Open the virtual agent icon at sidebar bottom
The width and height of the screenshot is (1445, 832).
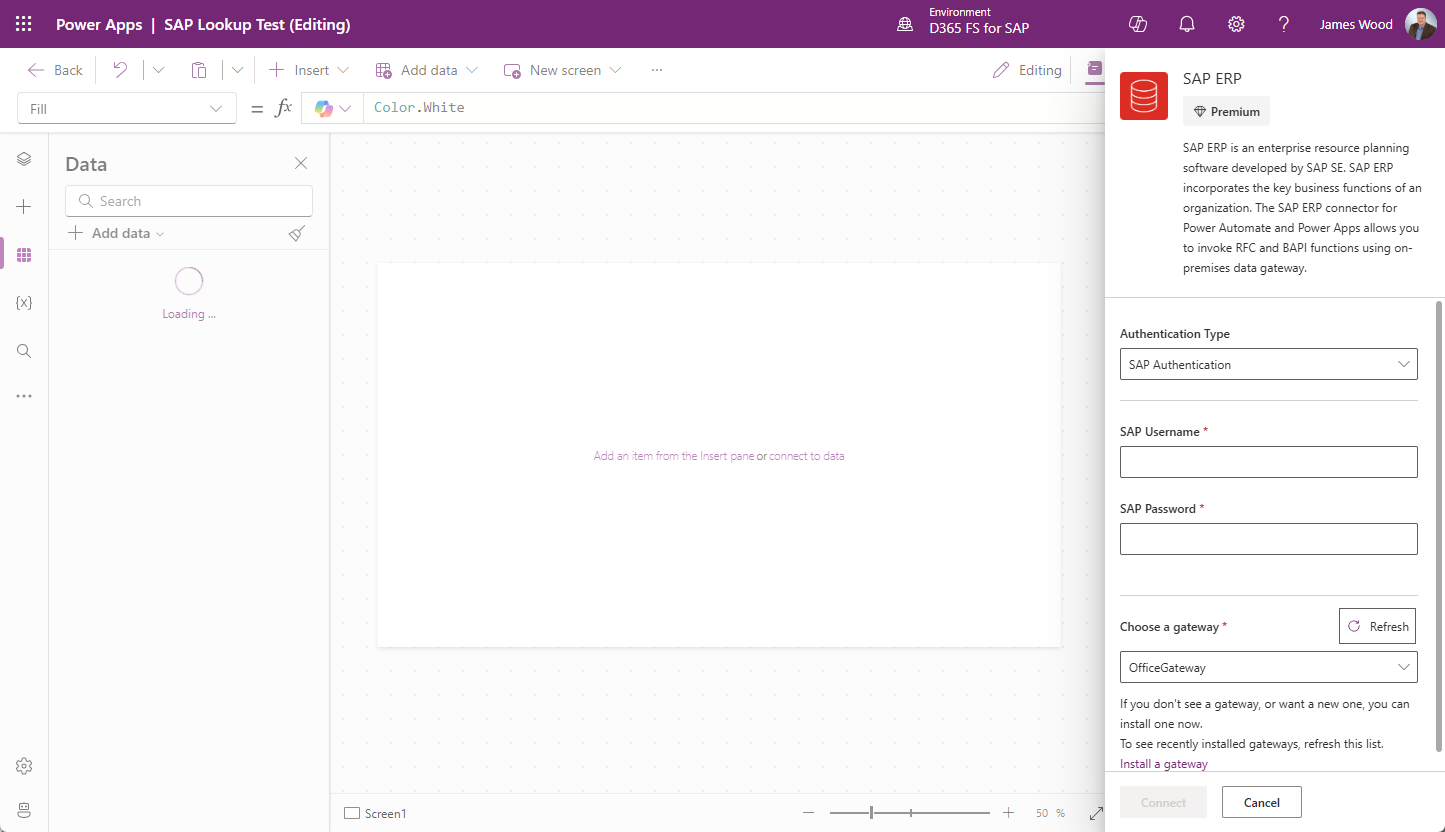(24, 809)
